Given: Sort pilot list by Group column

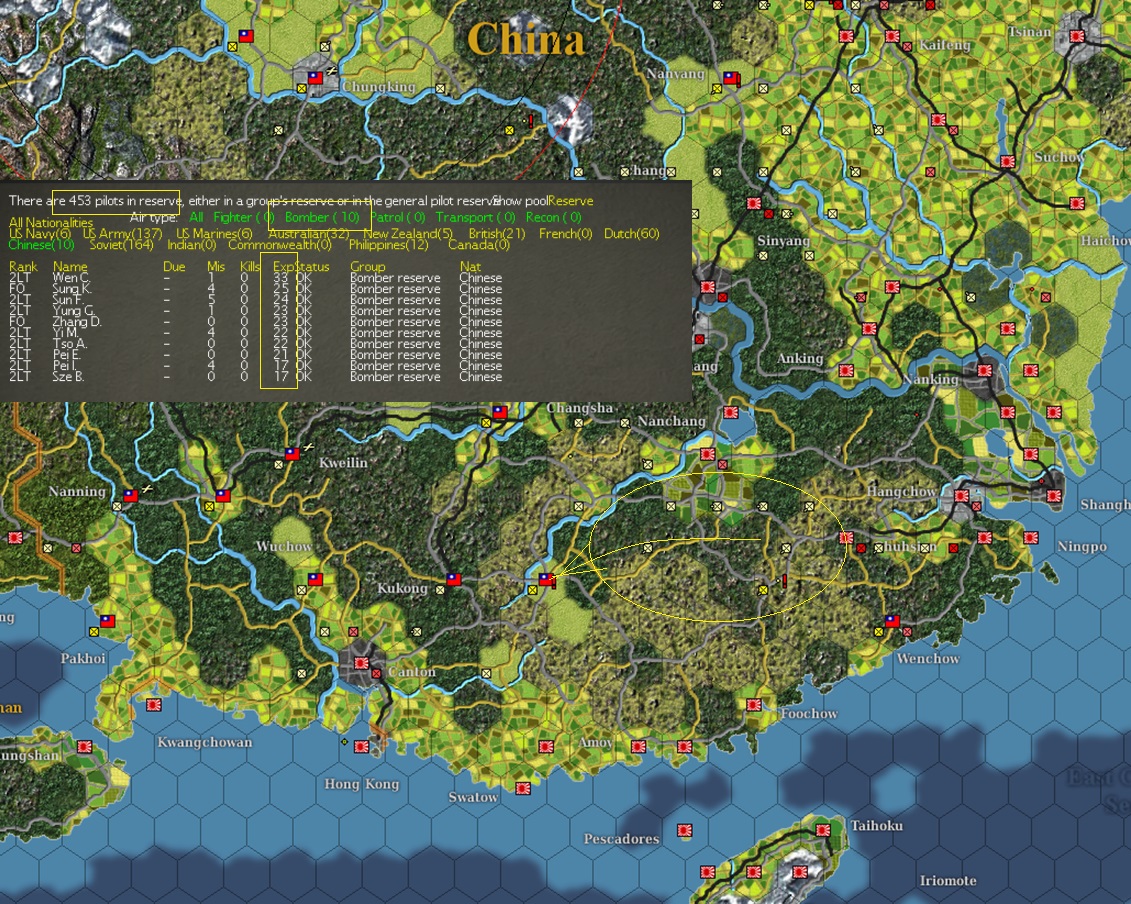Looking at the screenshot, I should click(x=368, y=267).
